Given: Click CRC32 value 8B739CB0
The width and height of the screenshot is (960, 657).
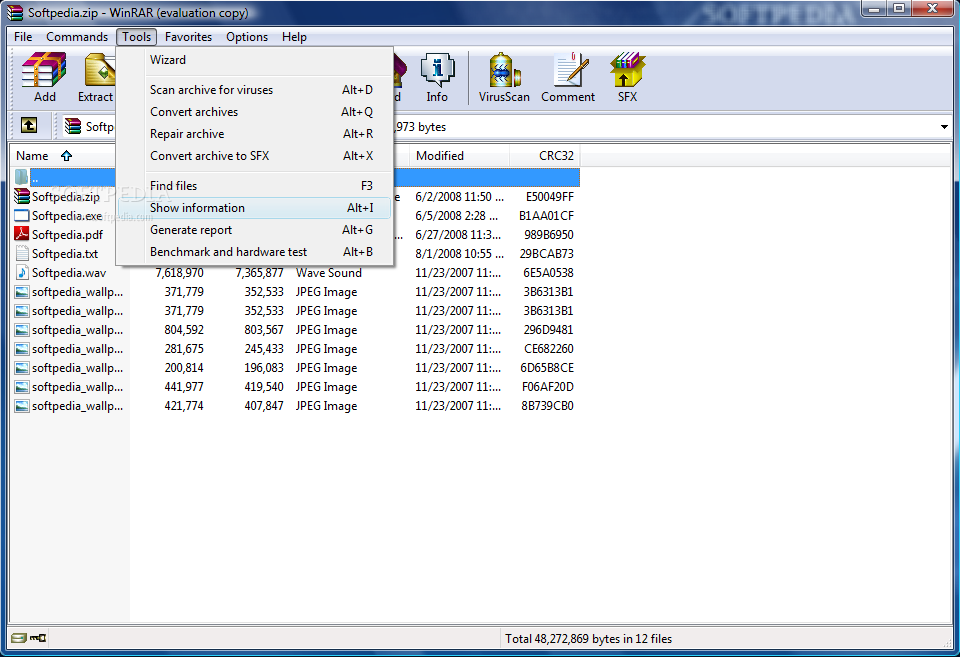Looking at the screenshot, I should click(547, 406).
